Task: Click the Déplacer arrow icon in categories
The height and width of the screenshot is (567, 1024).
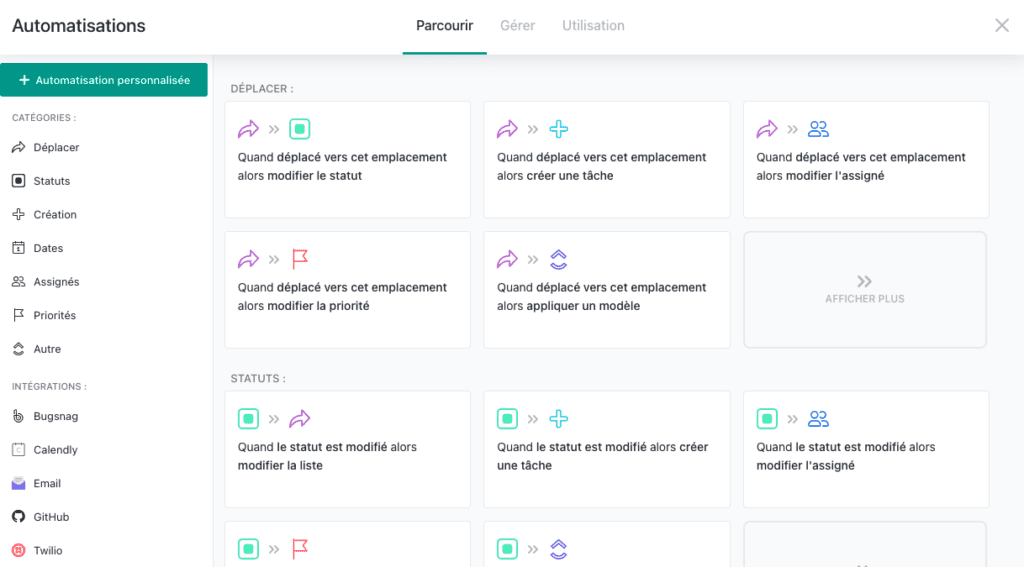Action: click(x=18, y=147)
